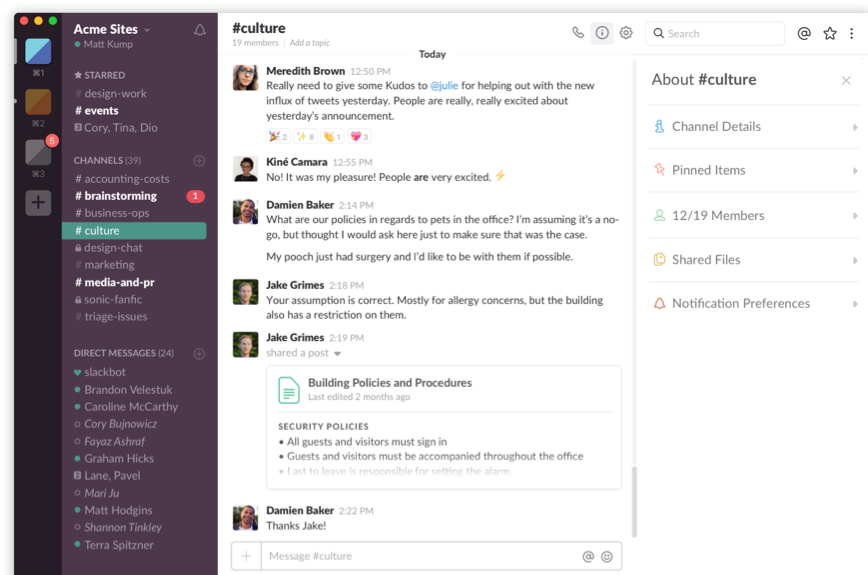This screenshot has height=575, width=868.
Task: Add a new workspace plus button
Action: coord(38,203)
